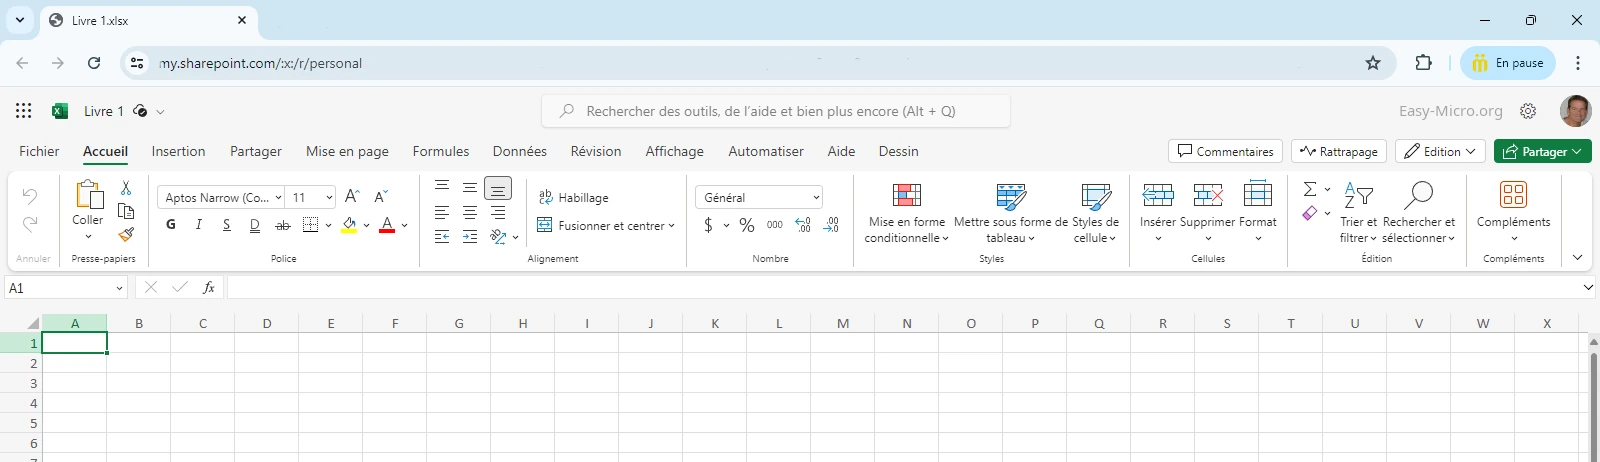Open Rechercher et sélectionner

coord(1419,212)
